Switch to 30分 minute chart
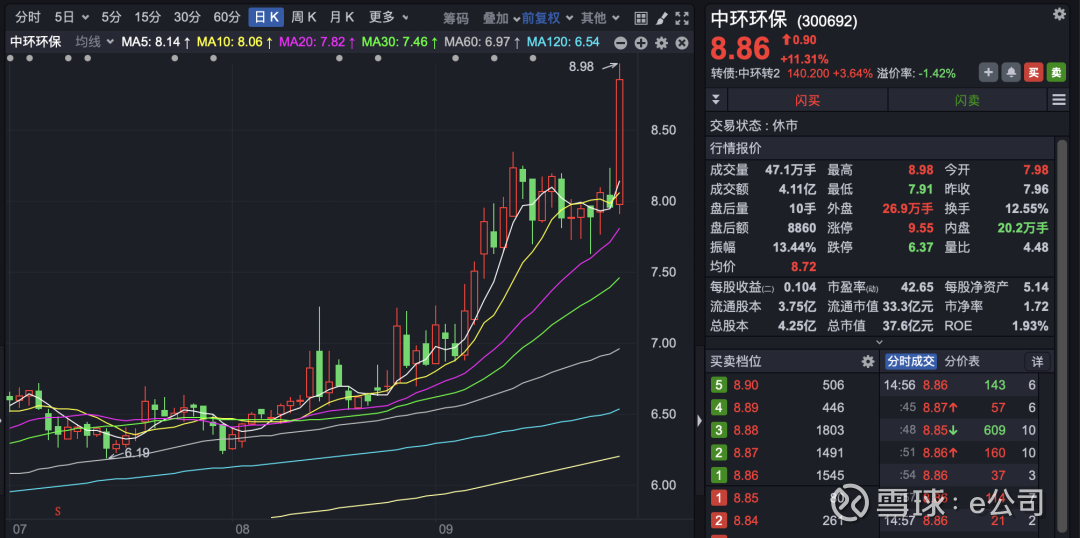 (x=186, y=17)
